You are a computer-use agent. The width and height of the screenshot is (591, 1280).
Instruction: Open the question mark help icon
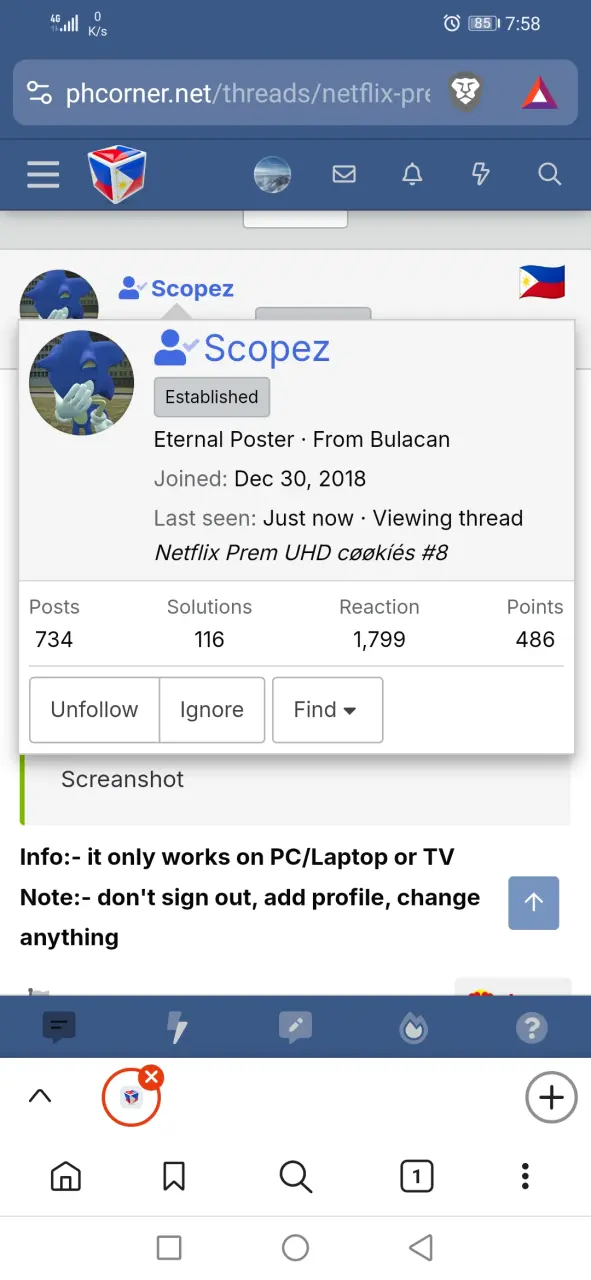[x=531, y=1027]
